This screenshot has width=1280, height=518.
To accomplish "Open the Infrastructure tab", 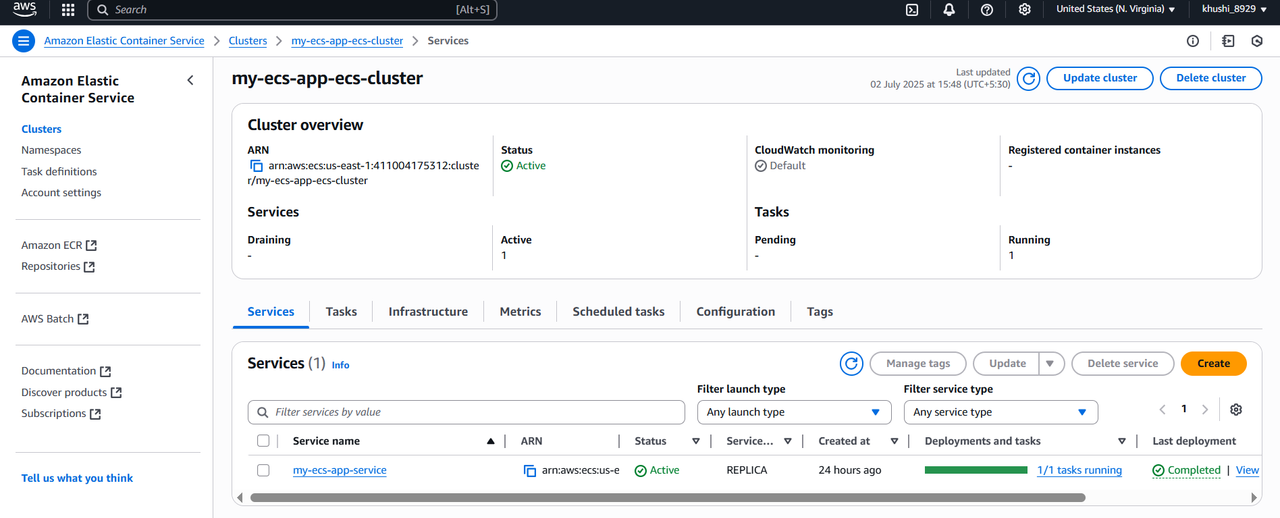I will (428, 312).
